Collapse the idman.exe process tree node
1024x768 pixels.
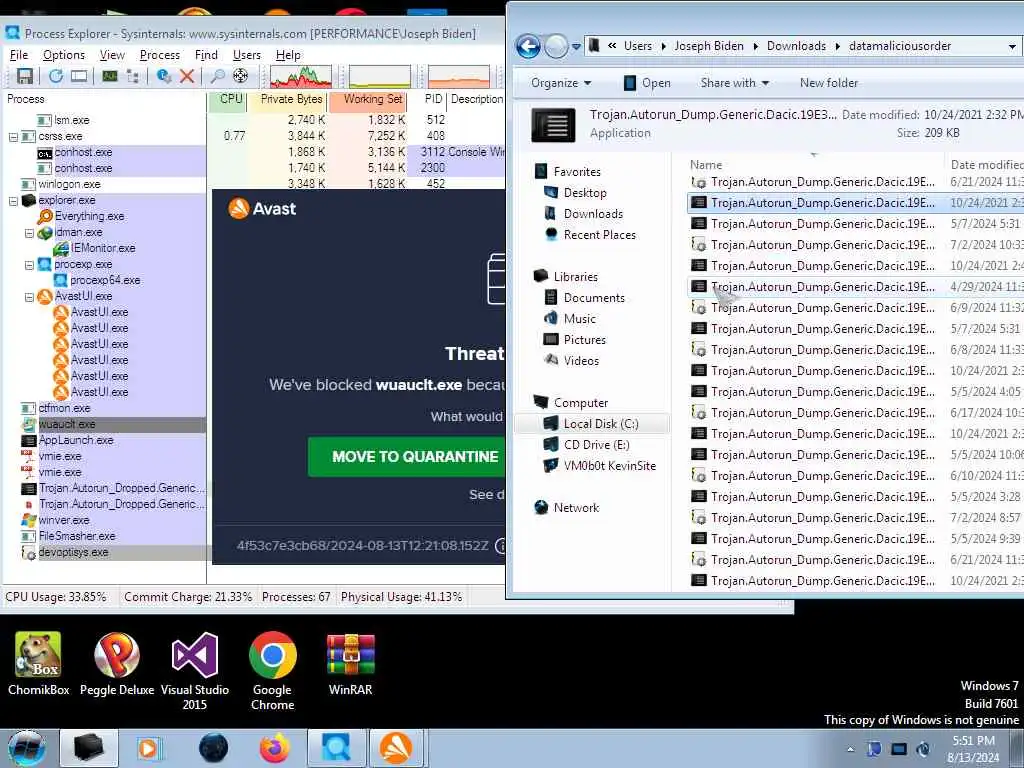click(x=29, y=232)
